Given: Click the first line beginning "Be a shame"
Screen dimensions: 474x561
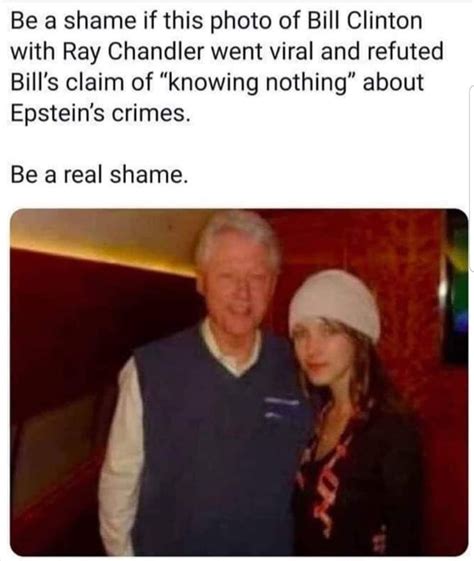Looking at the screenshot, I should [216, 21].
